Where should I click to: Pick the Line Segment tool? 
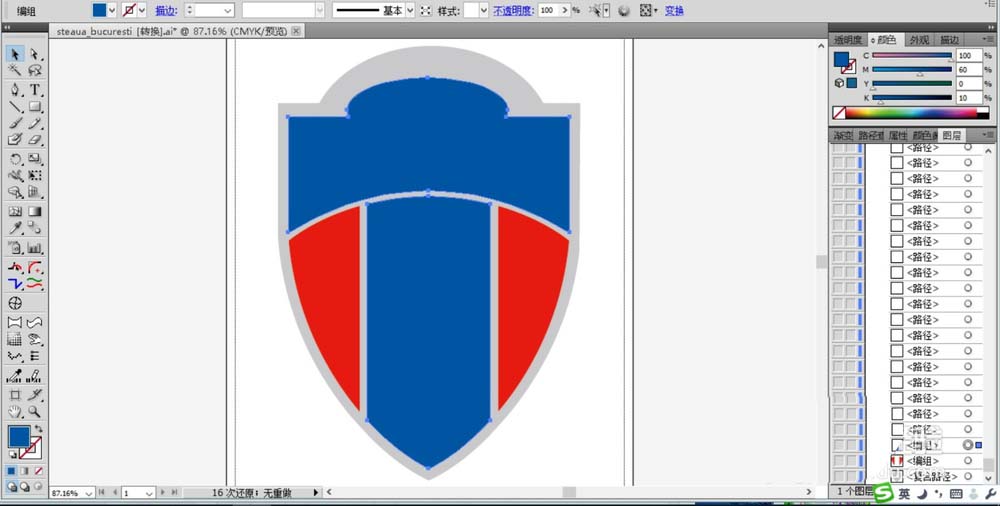coord(15,107)
